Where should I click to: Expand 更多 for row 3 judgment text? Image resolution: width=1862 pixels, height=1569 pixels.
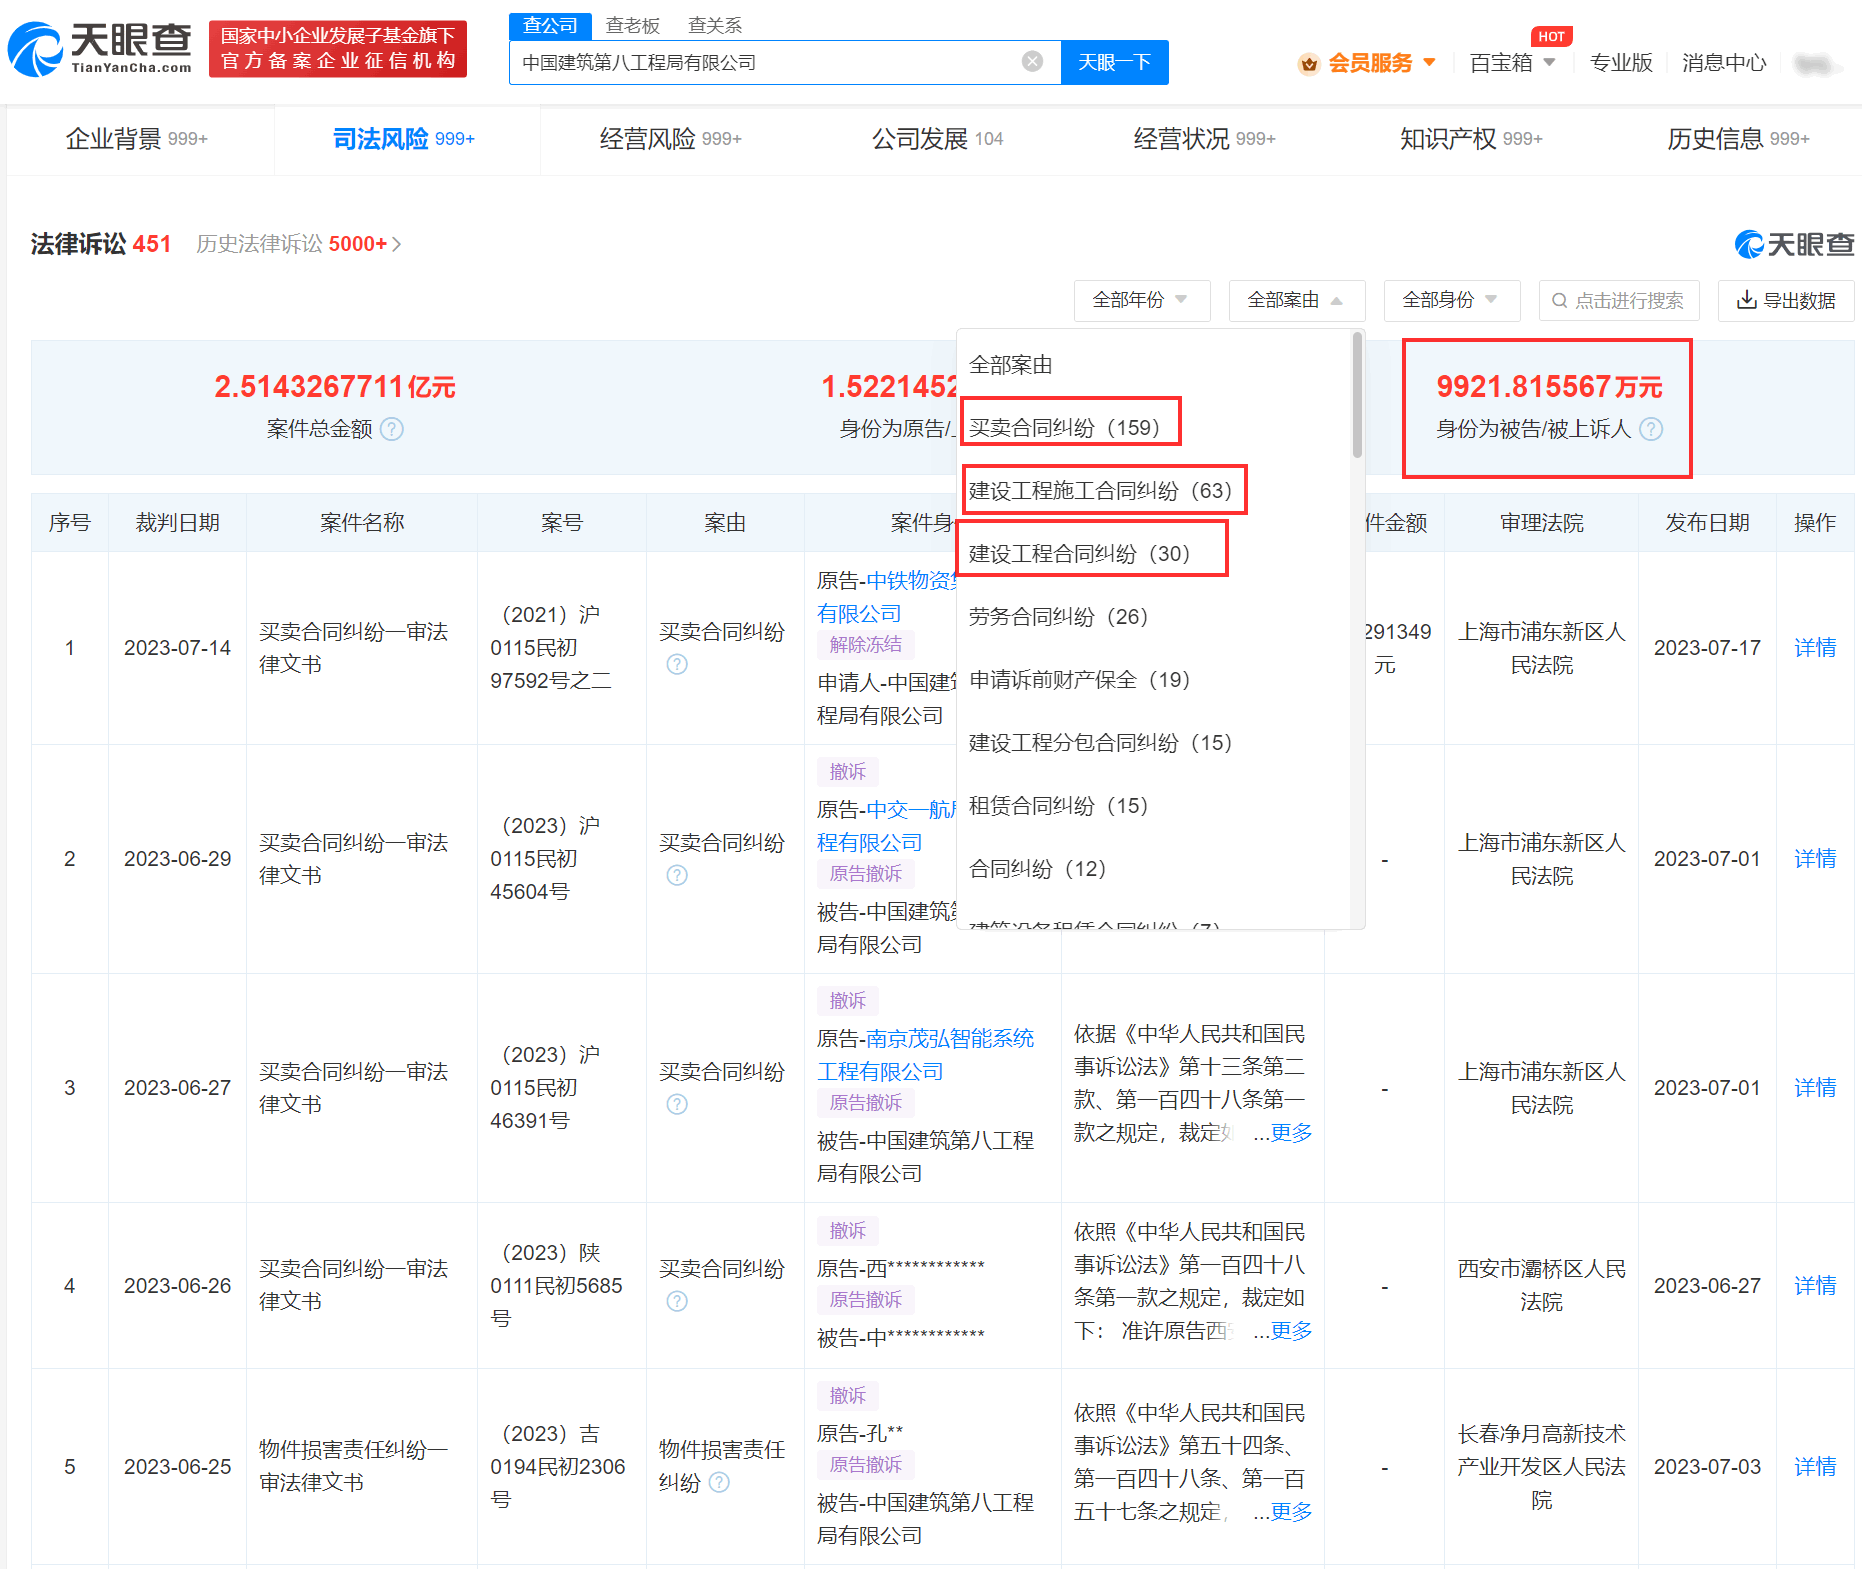1291,1133
